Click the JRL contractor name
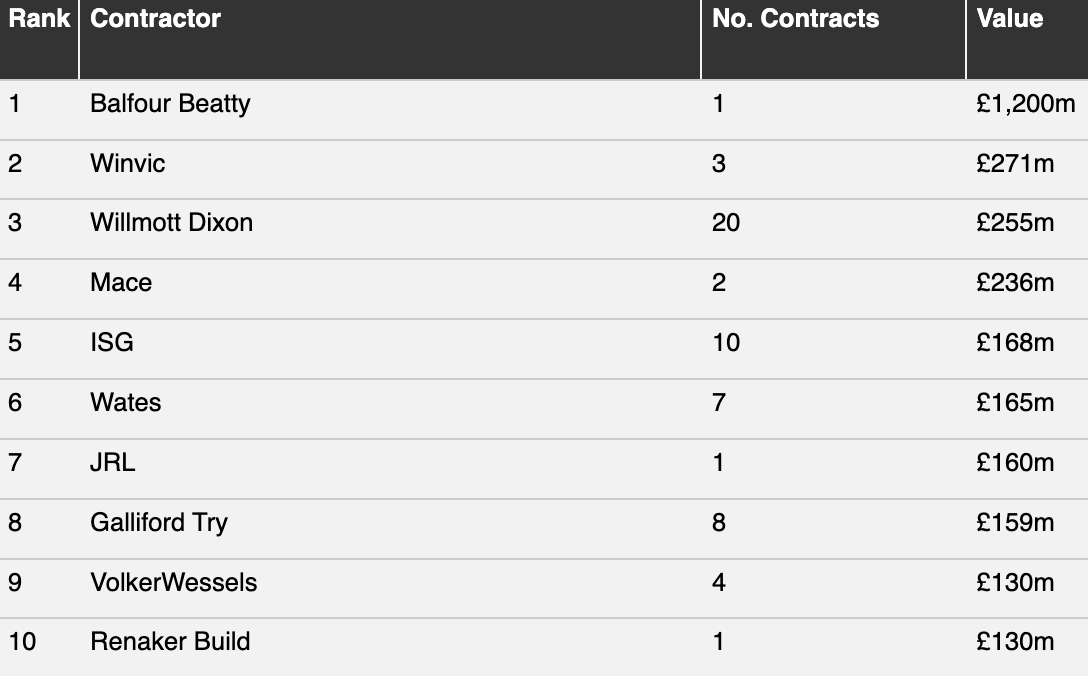The height and width of the screenshot is (676, 1088). click(x=112, y=463)
